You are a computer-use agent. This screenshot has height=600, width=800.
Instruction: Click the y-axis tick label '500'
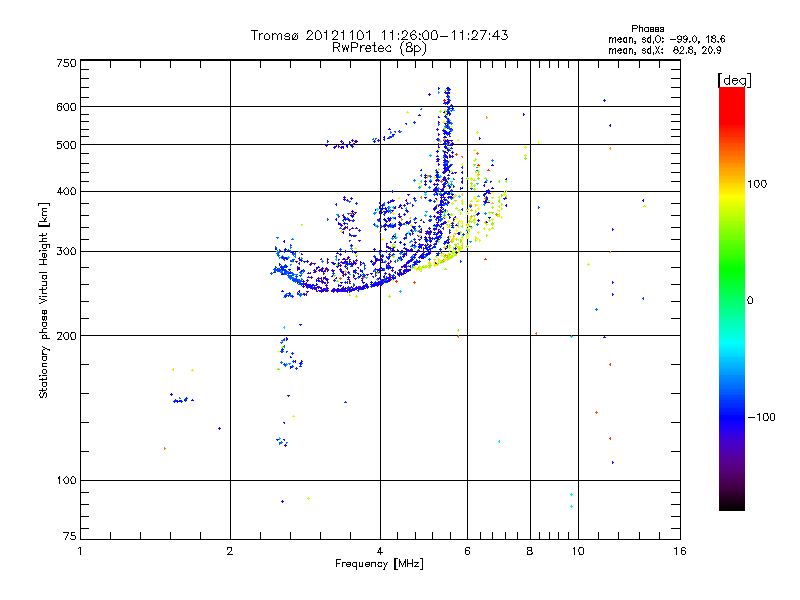(x=66, y=145)
